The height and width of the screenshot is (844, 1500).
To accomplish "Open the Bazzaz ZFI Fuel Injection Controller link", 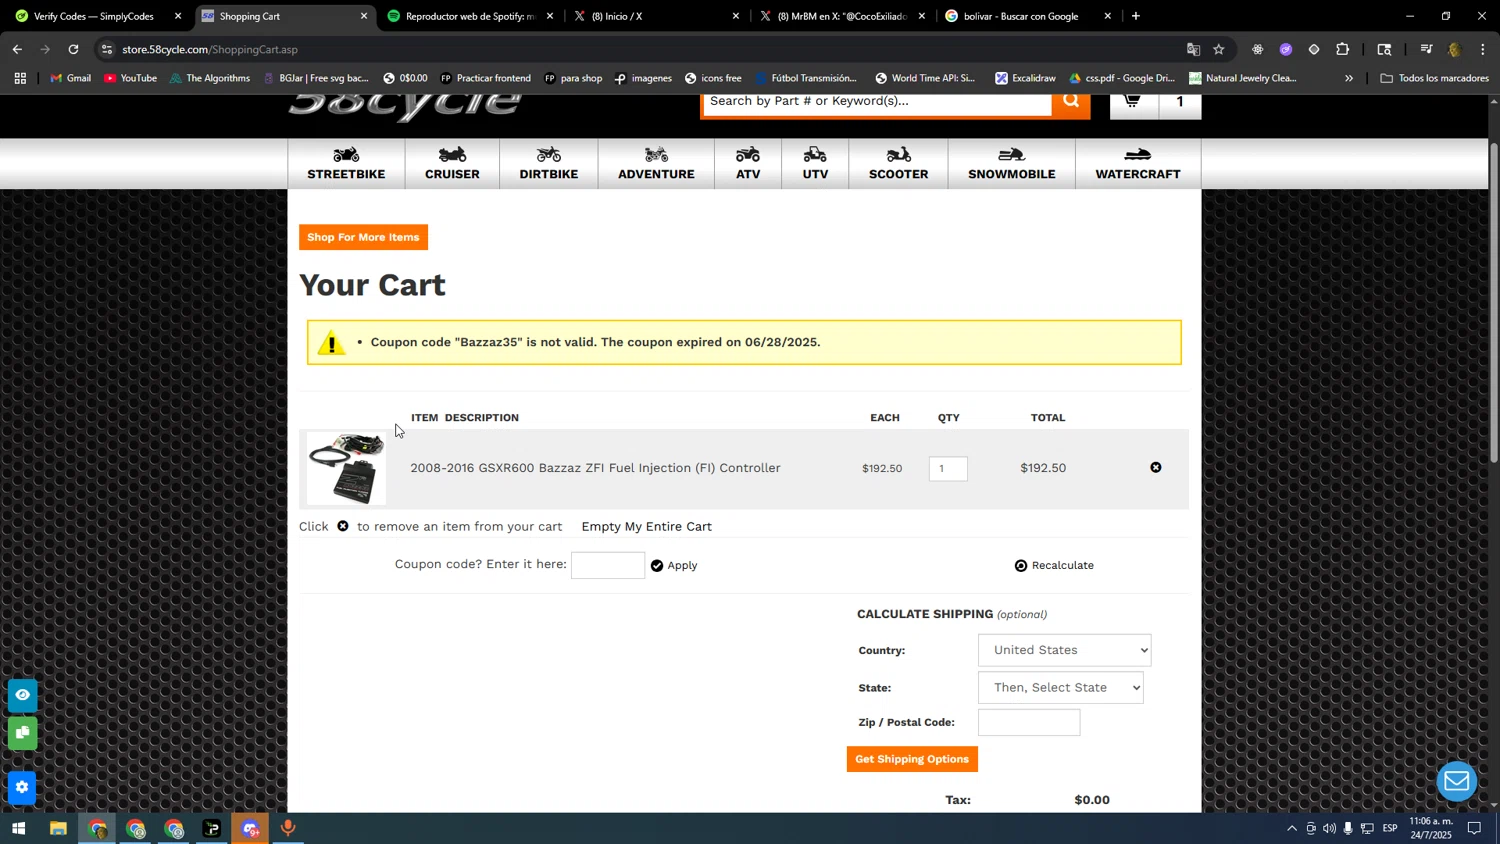I will point(595,468).
